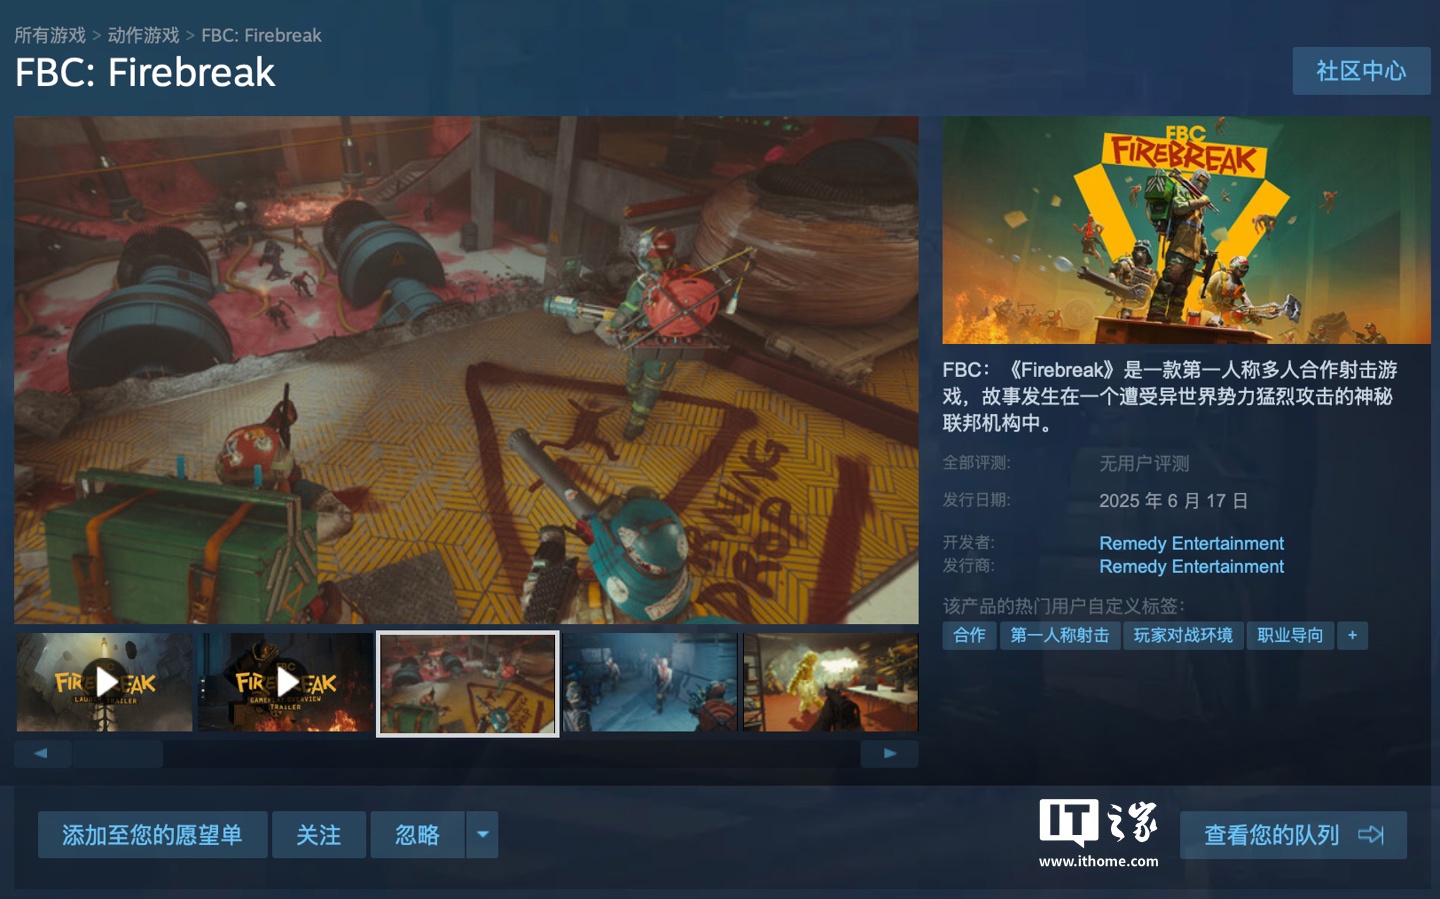The image size is (1440, 899).
Task: Expand the ignore options dropdown arrow
Action: (x=482, y=835)
